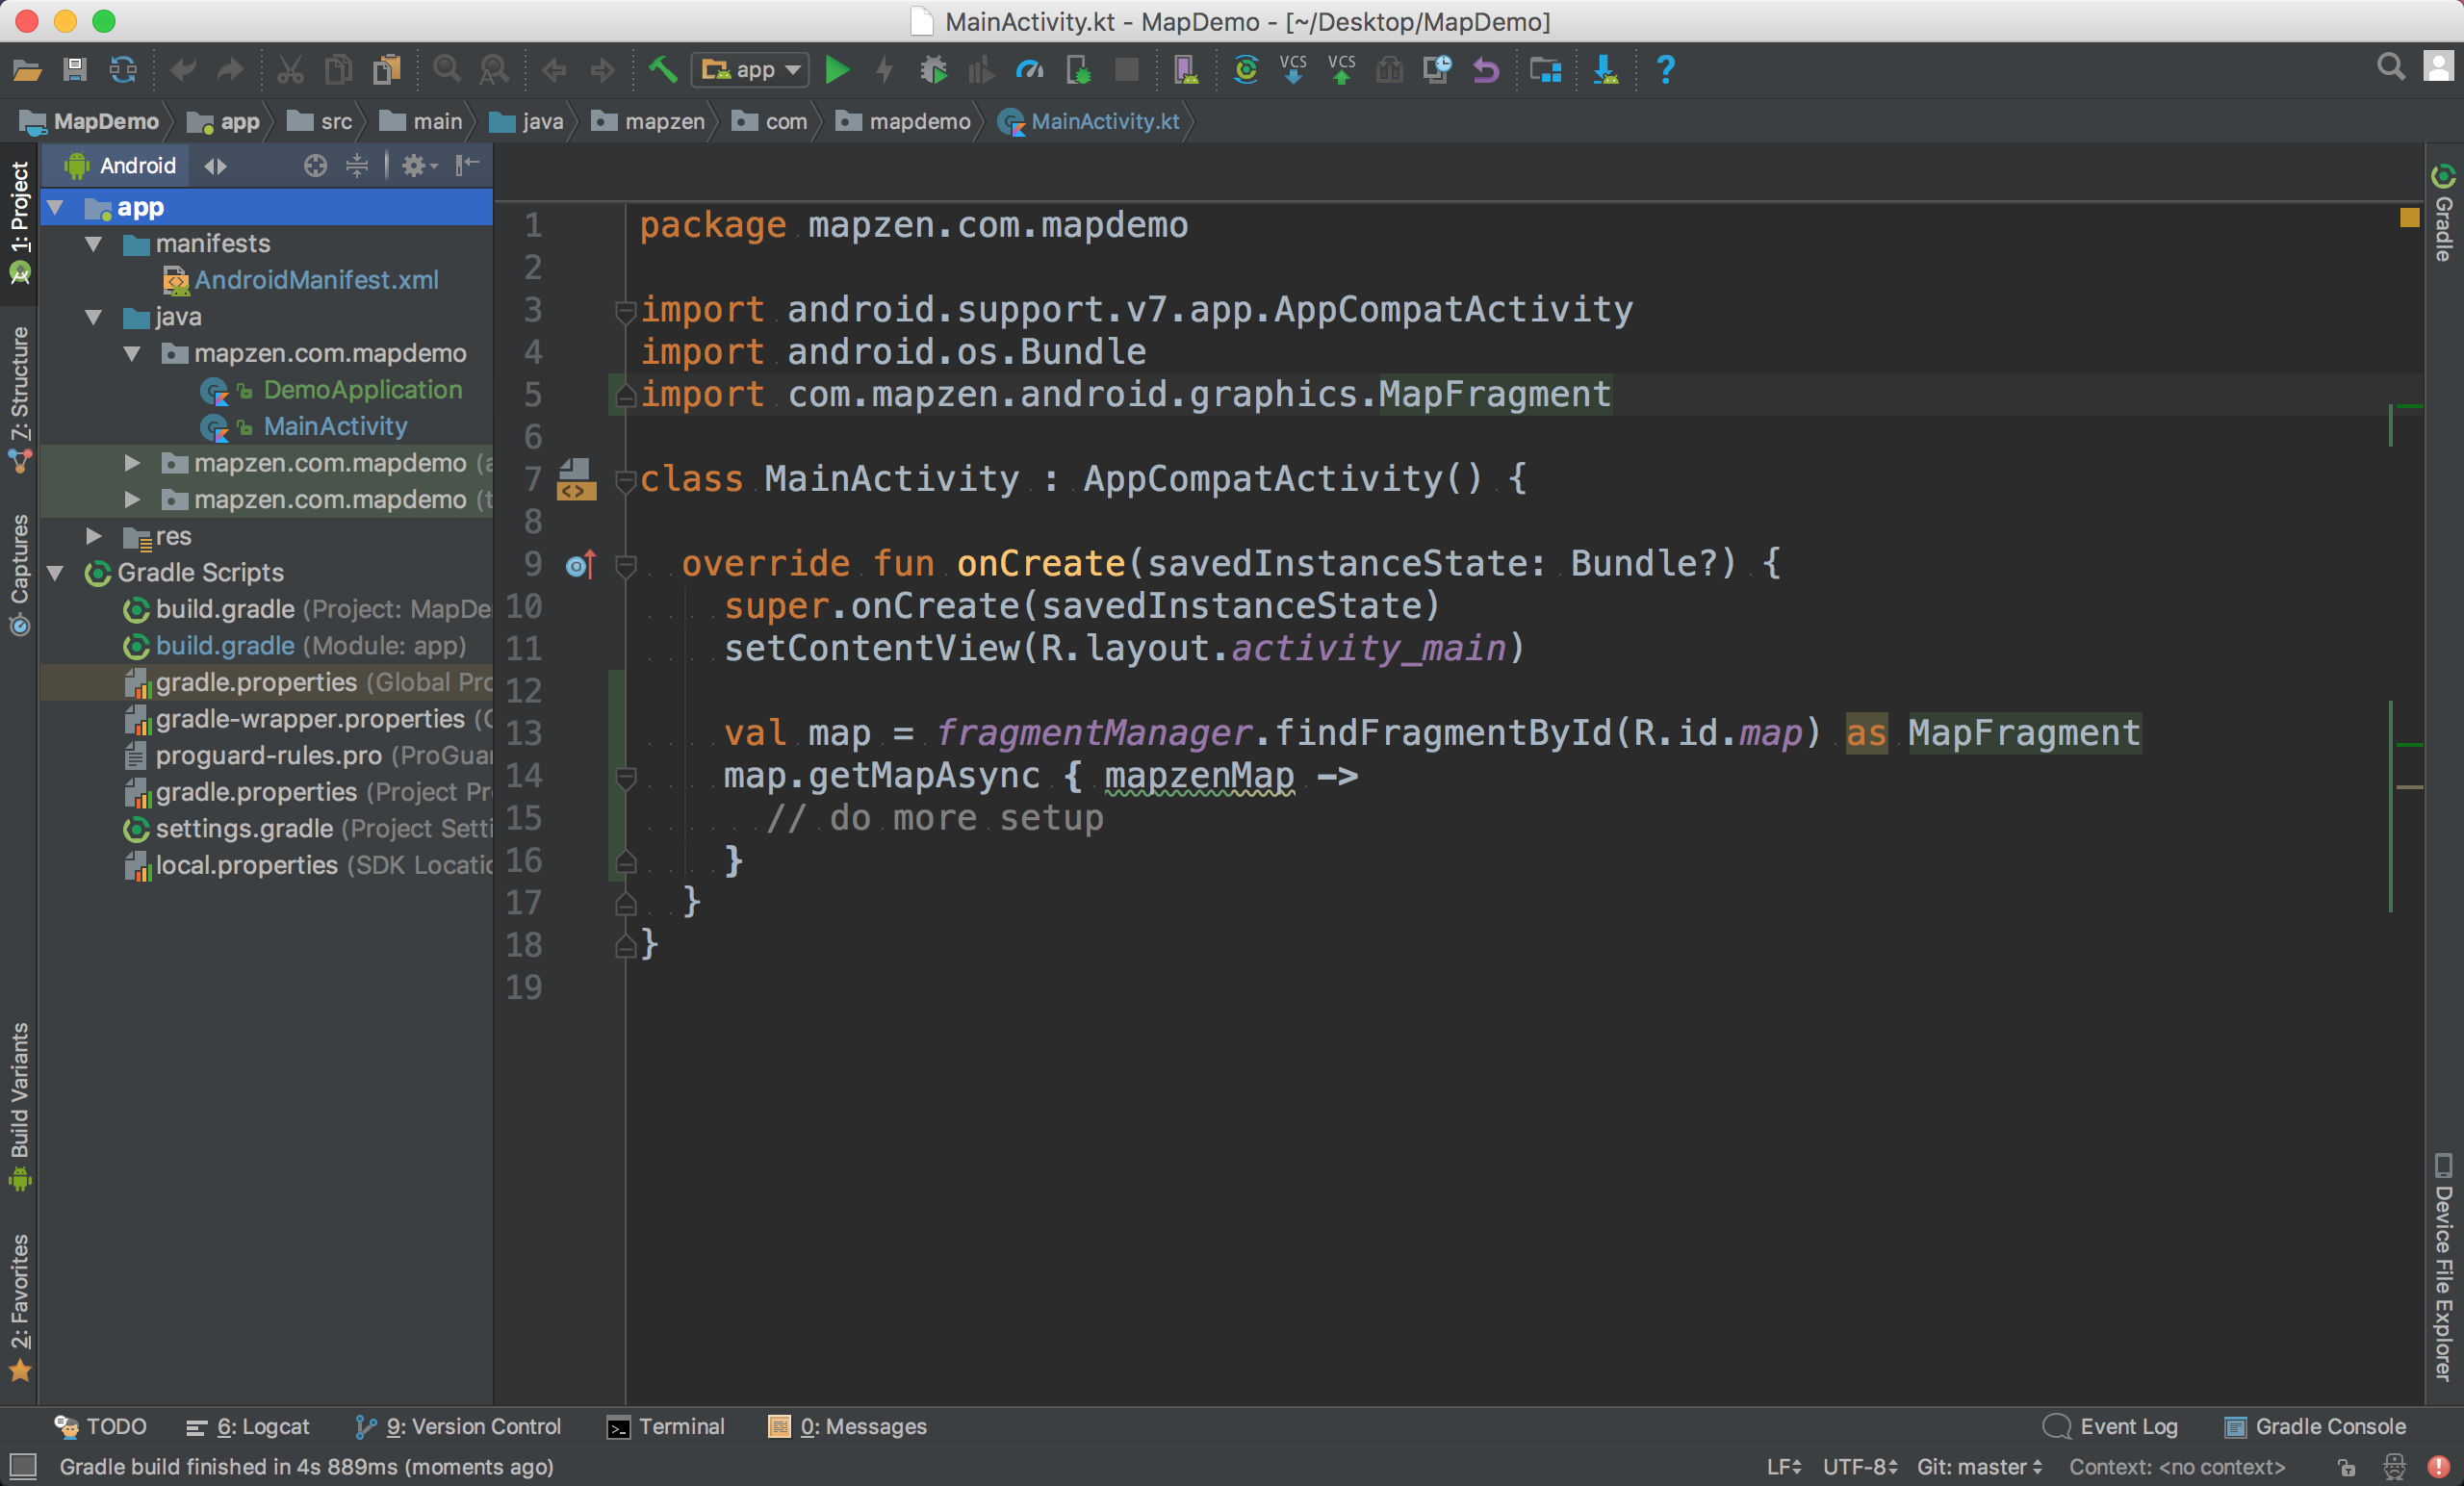
Task: Click the Make Project hammer icon
Action: 662,69
